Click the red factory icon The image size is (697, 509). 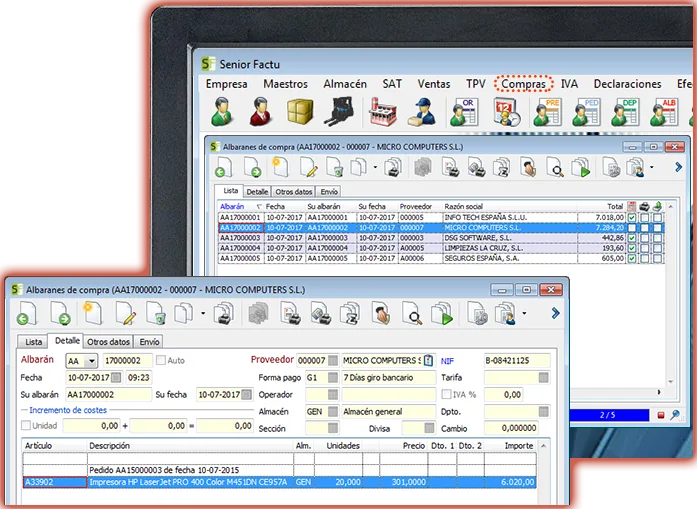(x=382, y=112)
